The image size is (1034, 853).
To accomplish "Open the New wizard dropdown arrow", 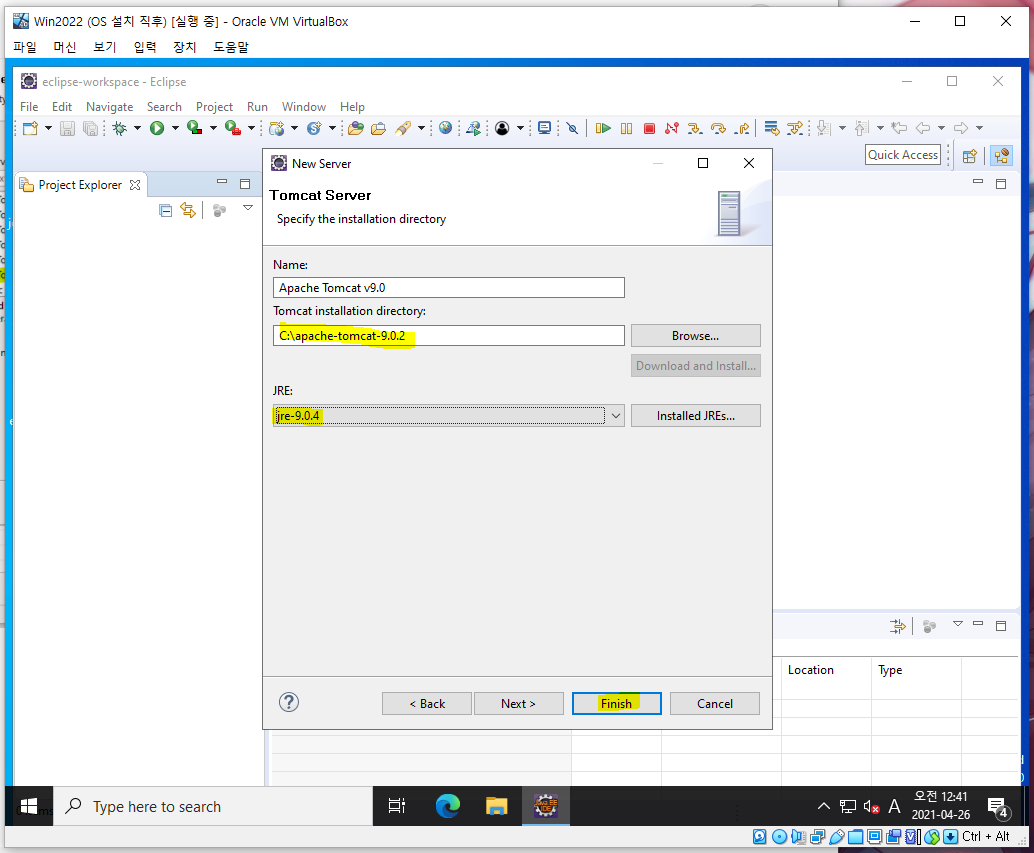I will tap(48, 128).
